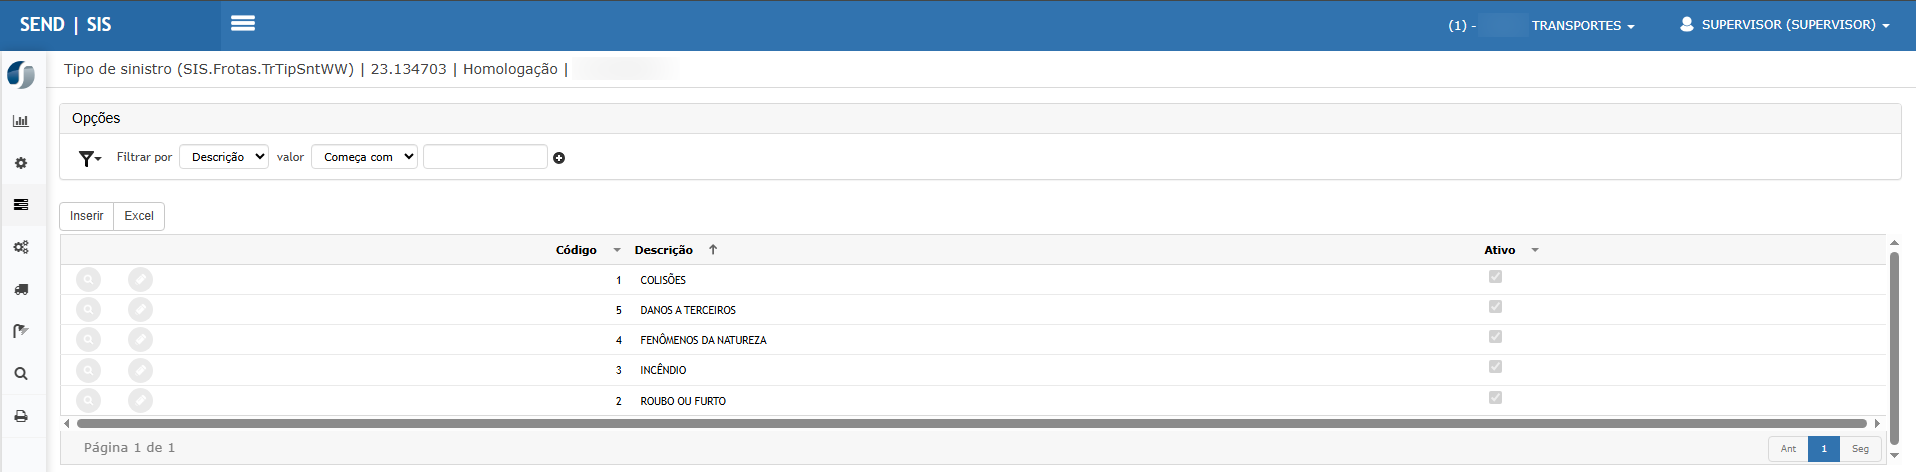The width and height of the screenshot is (1916, 472).
Task: Sort by the Descrição column header
Action: tap(663, 250)
